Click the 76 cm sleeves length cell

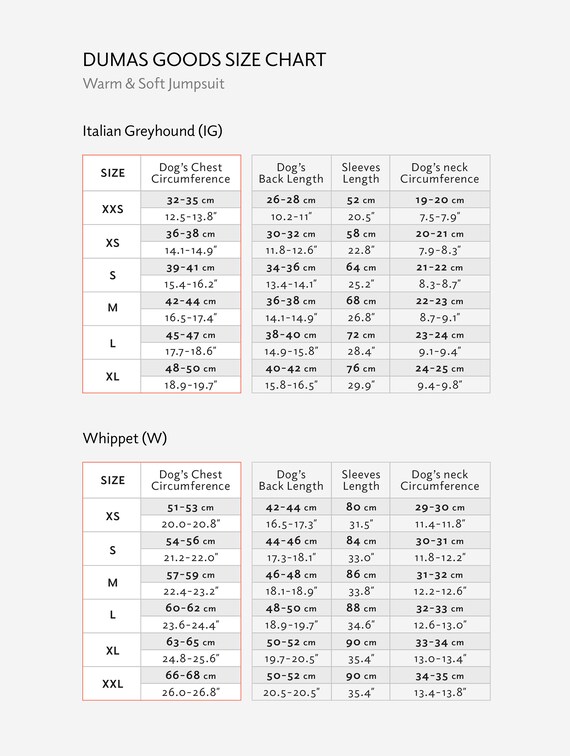(361, 368)
